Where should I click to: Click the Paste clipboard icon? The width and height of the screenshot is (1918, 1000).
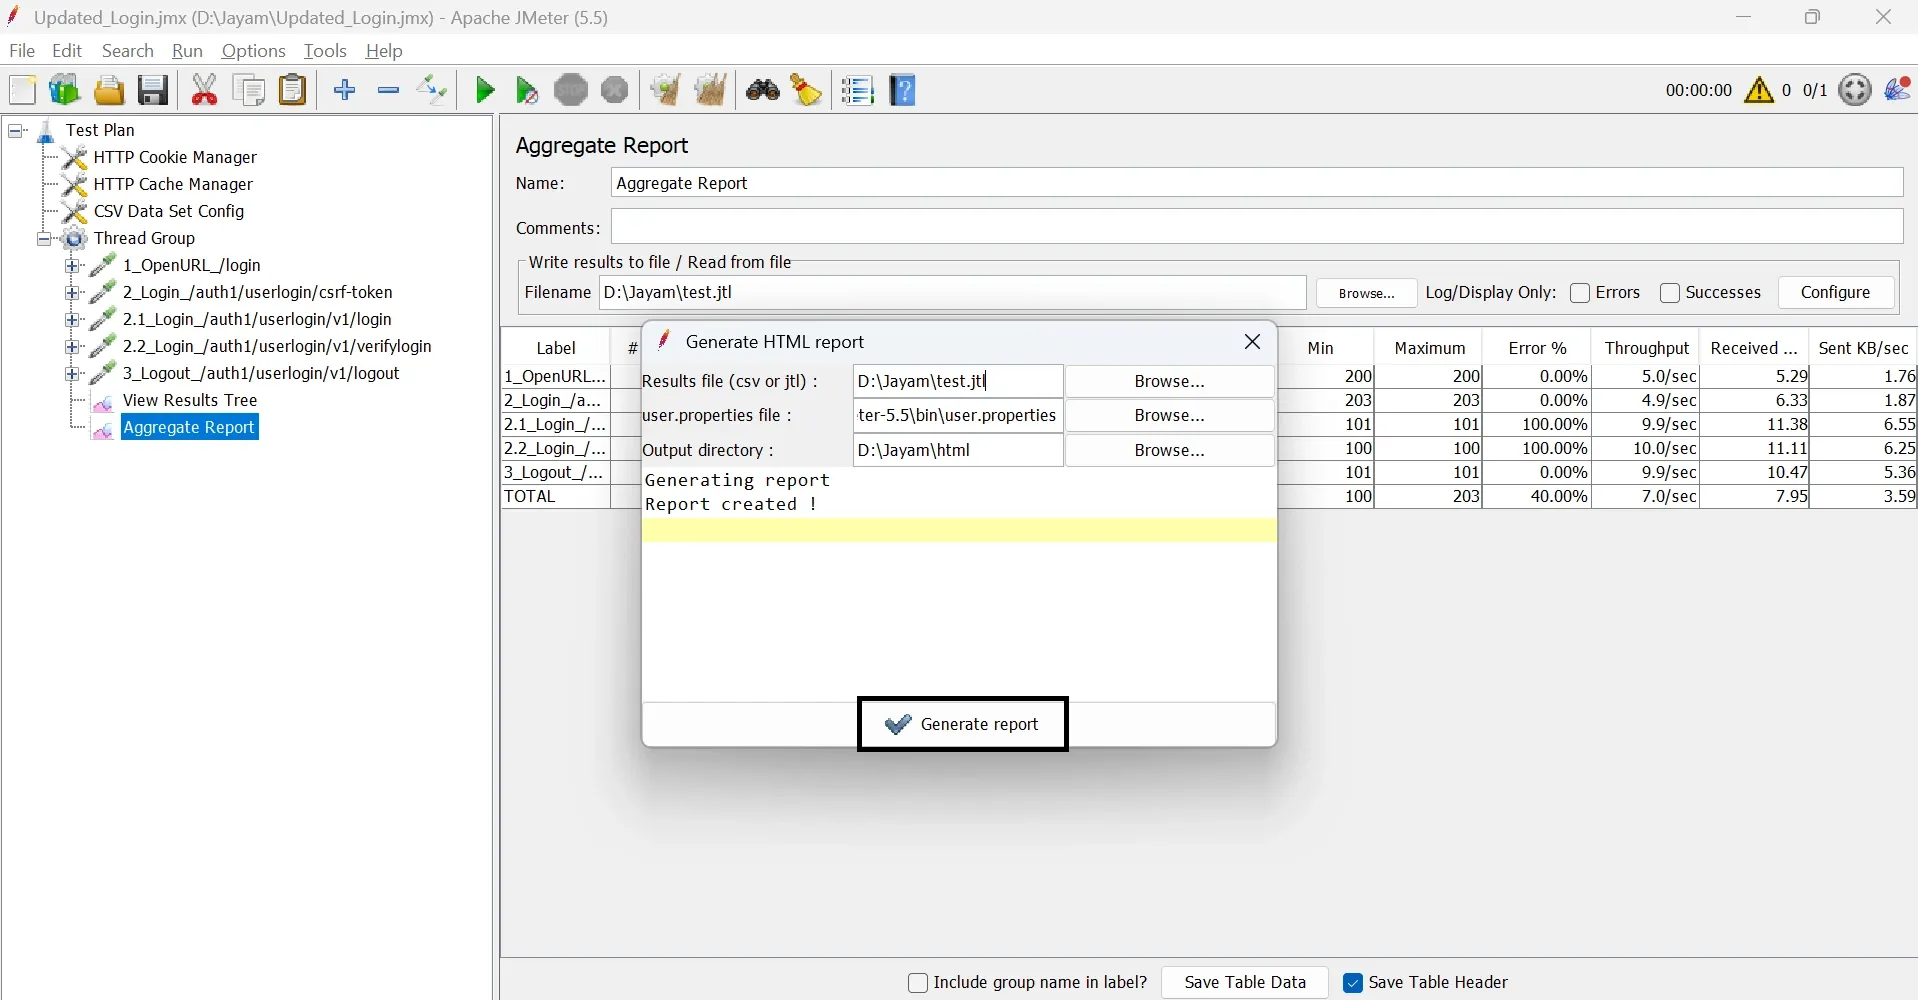coord(292,90)
